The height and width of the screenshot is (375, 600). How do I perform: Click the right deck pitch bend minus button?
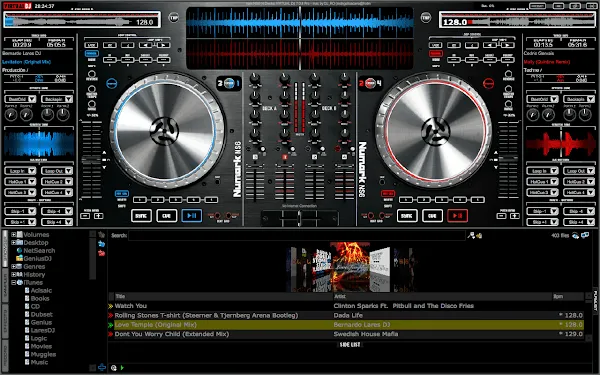click(x=501, y=216)
